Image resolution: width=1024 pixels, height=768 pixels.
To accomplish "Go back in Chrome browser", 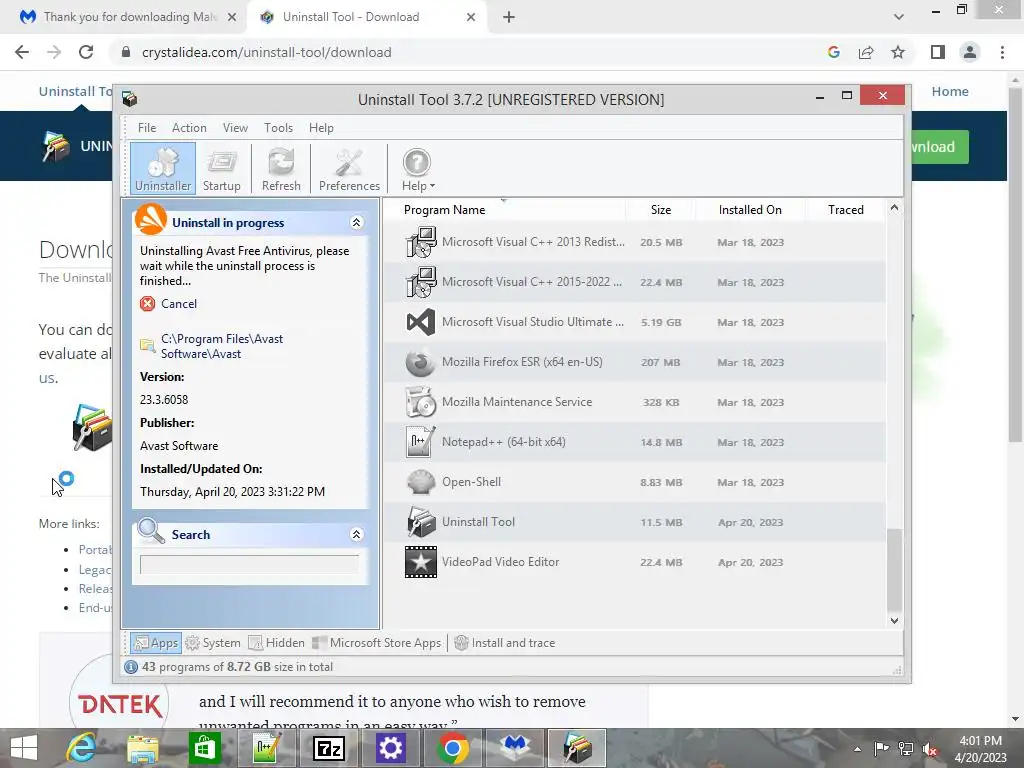I will click(22, 52).
